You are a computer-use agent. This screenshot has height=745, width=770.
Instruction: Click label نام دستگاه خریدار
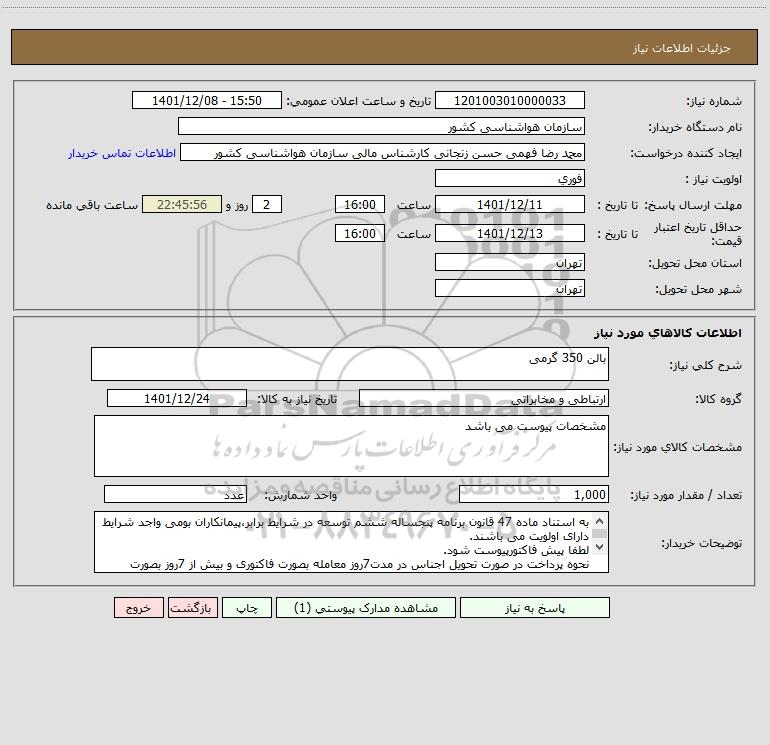pyautogui.click(x=695, y=127)
